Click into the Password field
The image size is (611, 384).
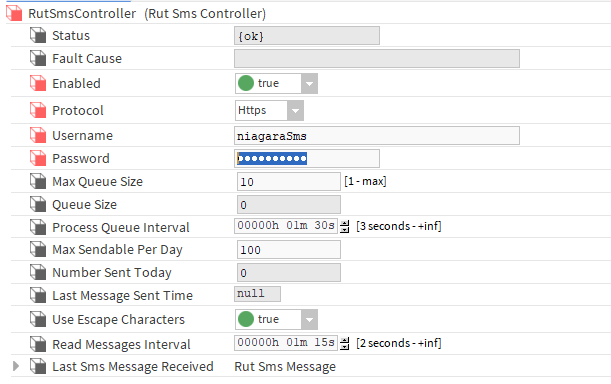point(307,159)
